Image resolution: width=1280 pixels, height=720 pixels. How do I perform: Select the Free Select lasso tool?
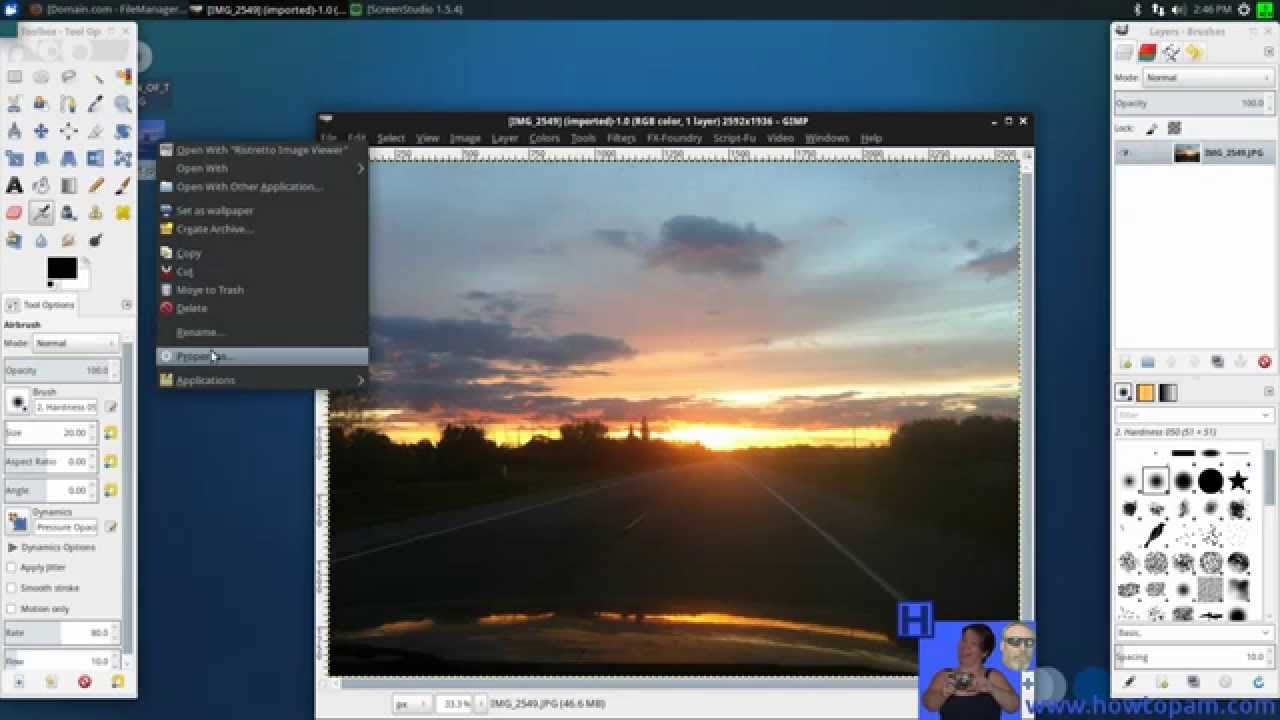(68, 77)
